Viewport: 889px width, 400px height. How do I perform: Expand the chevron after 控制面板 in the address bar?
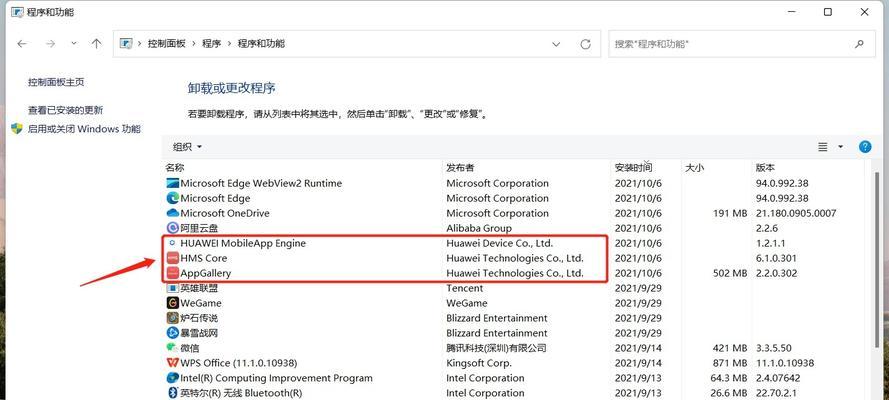pyautogui.click(x=194, y=44)
